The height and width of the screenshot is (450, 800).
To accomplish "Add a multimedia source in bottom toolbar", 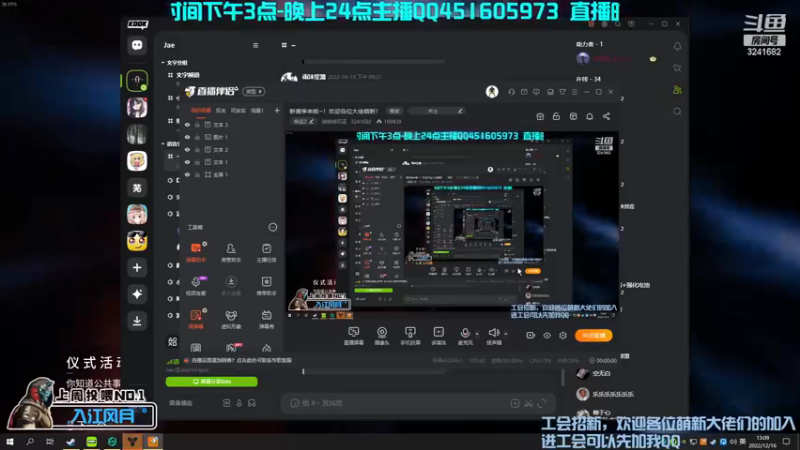I will point(438,336).
